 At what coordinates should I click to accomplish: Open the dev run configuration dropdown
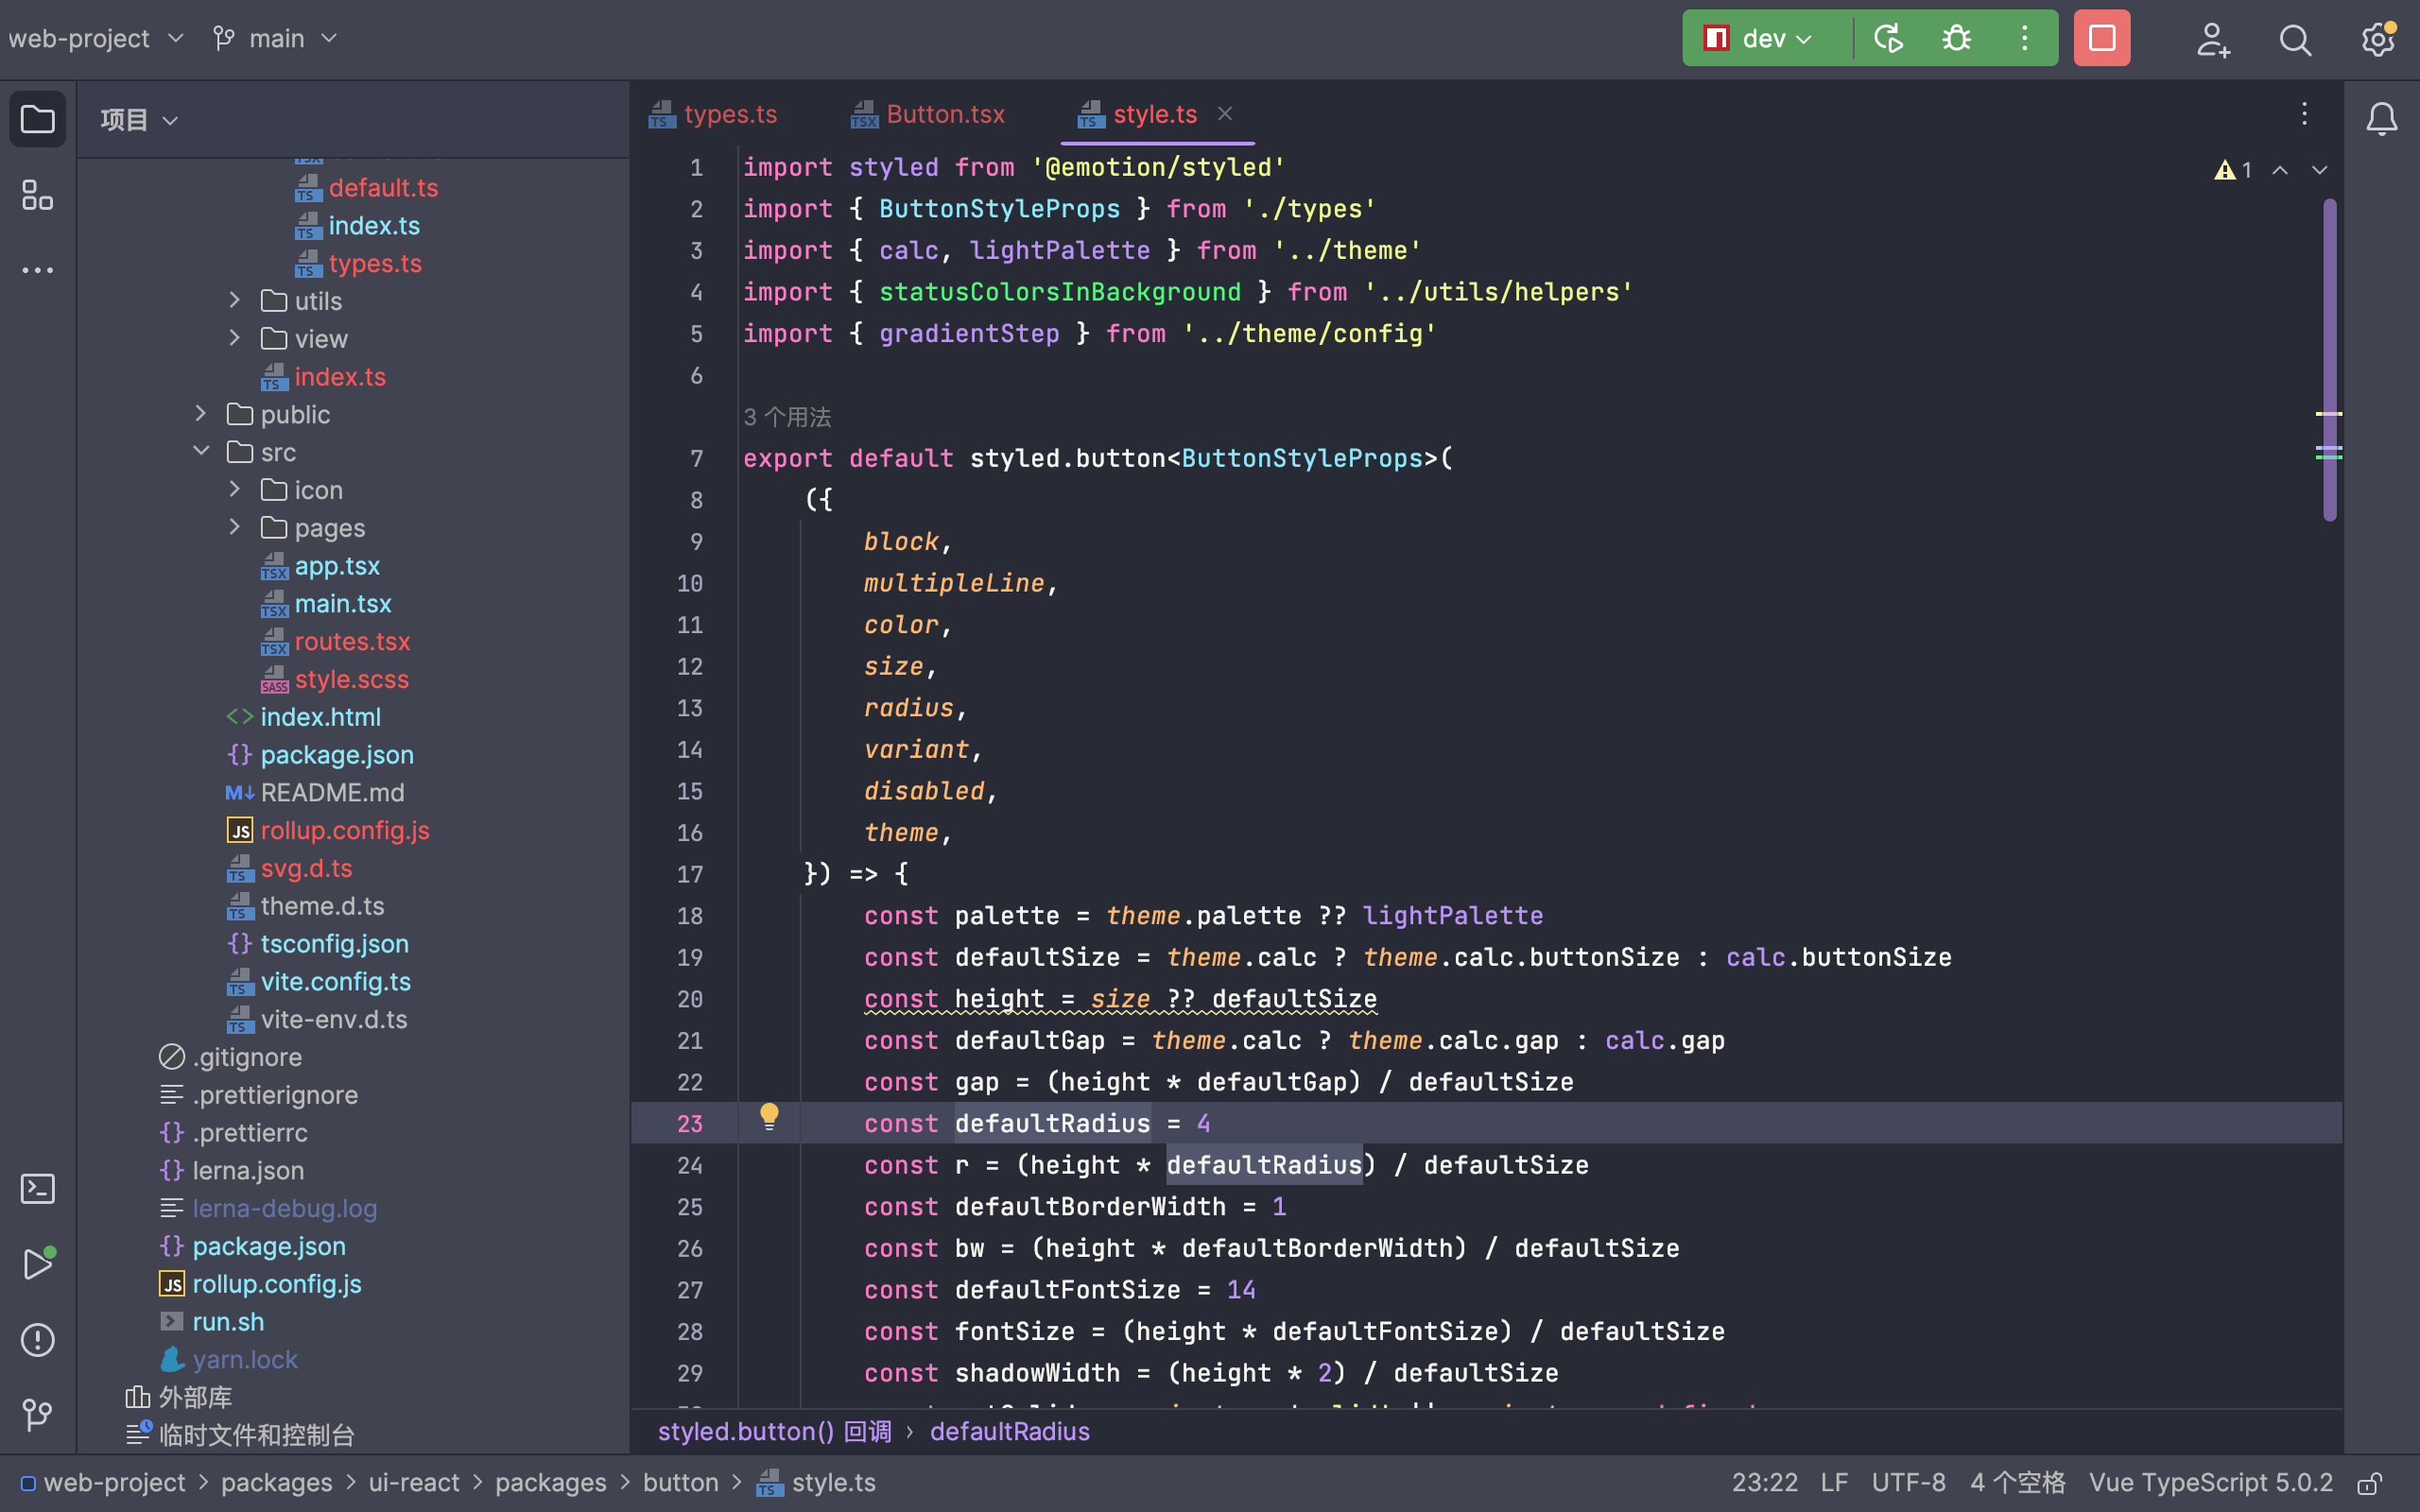click(x=1758, y=38)
